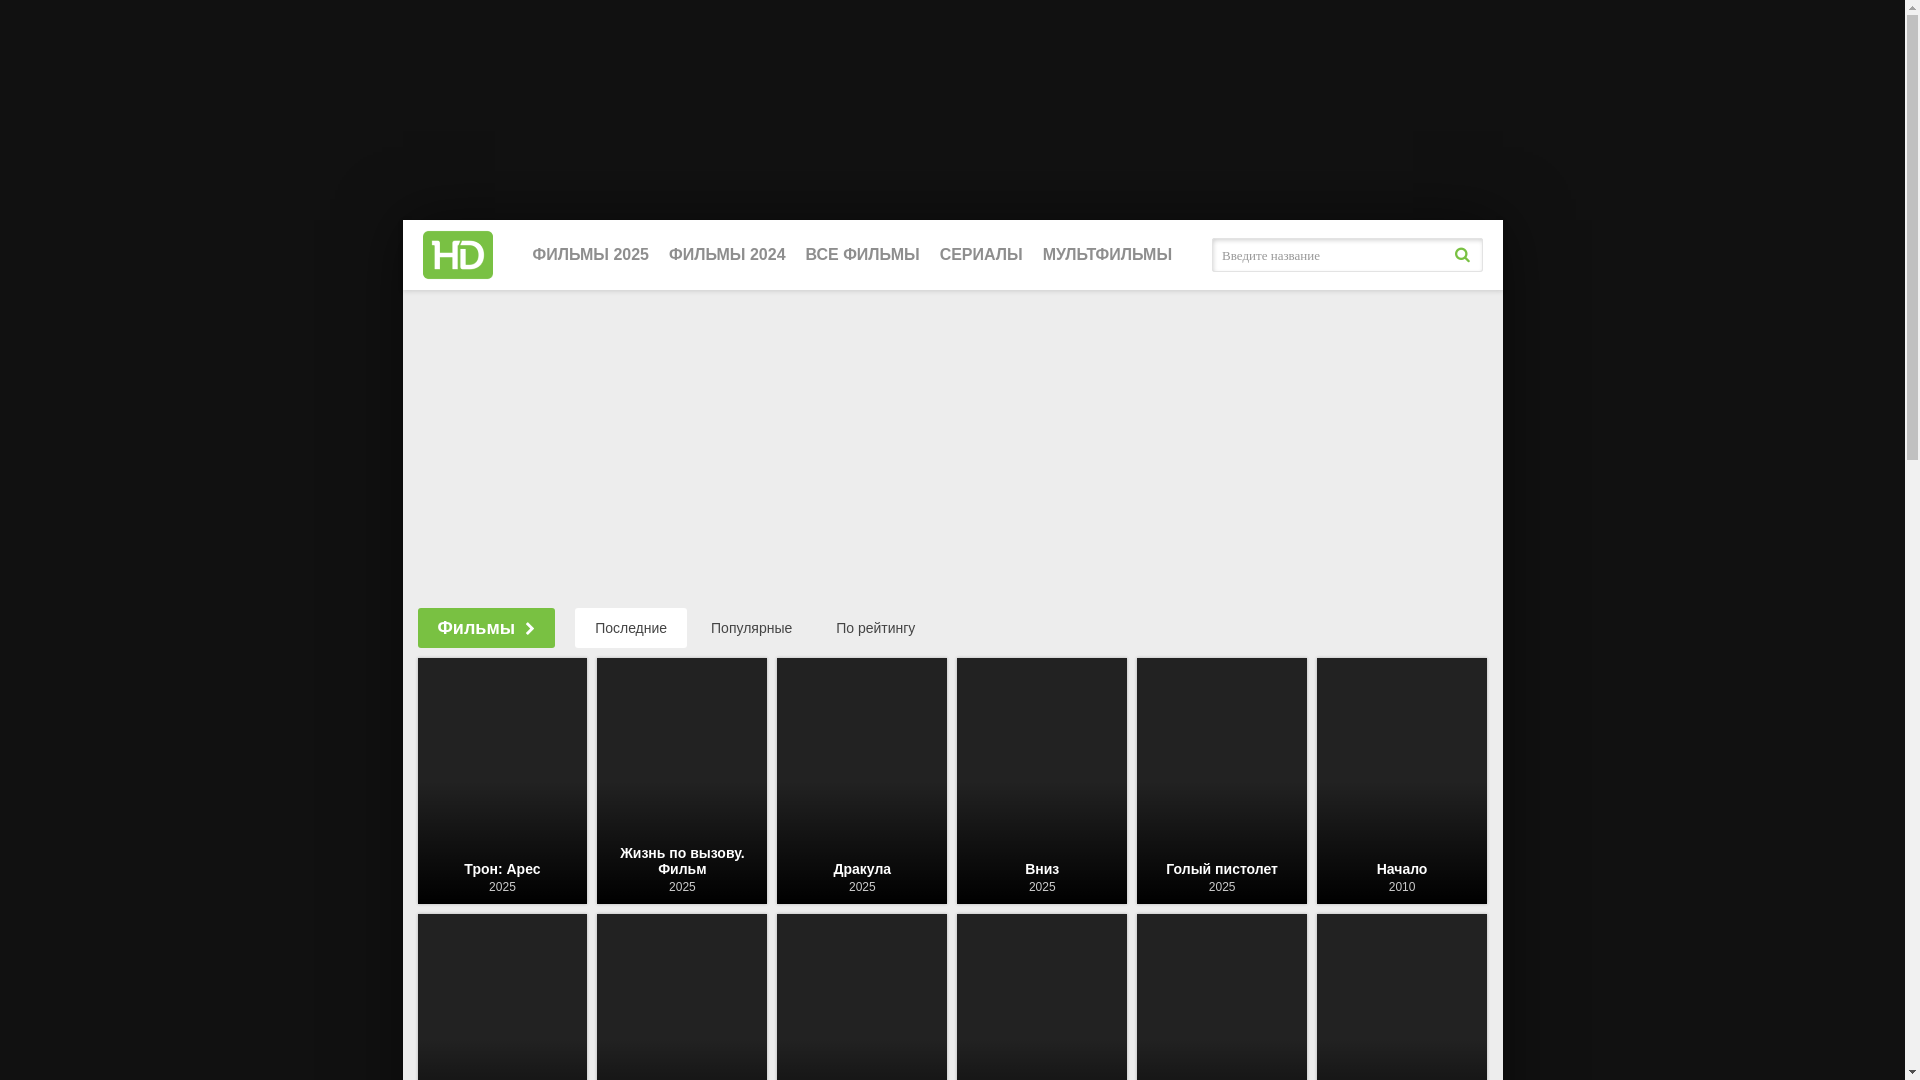The image size is (1920, 1080).
Task: Click the green HD site logo
Action: [x=457, y=255]
